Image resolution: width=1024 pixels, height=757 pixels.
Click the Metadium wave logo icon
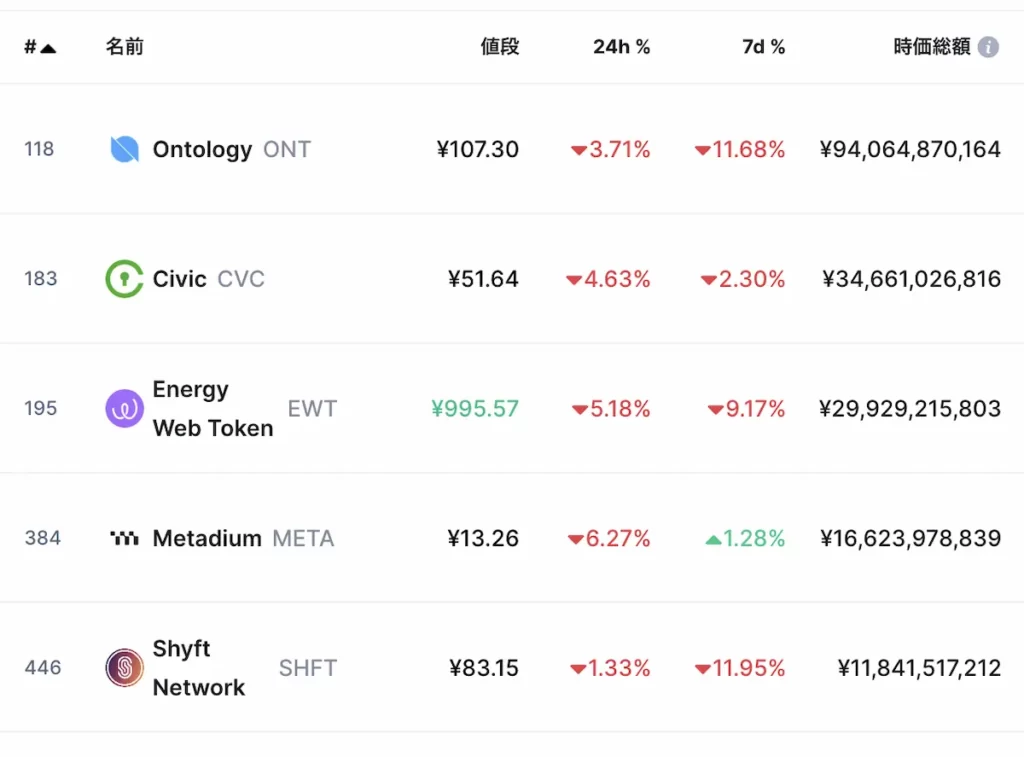point(124,538)
